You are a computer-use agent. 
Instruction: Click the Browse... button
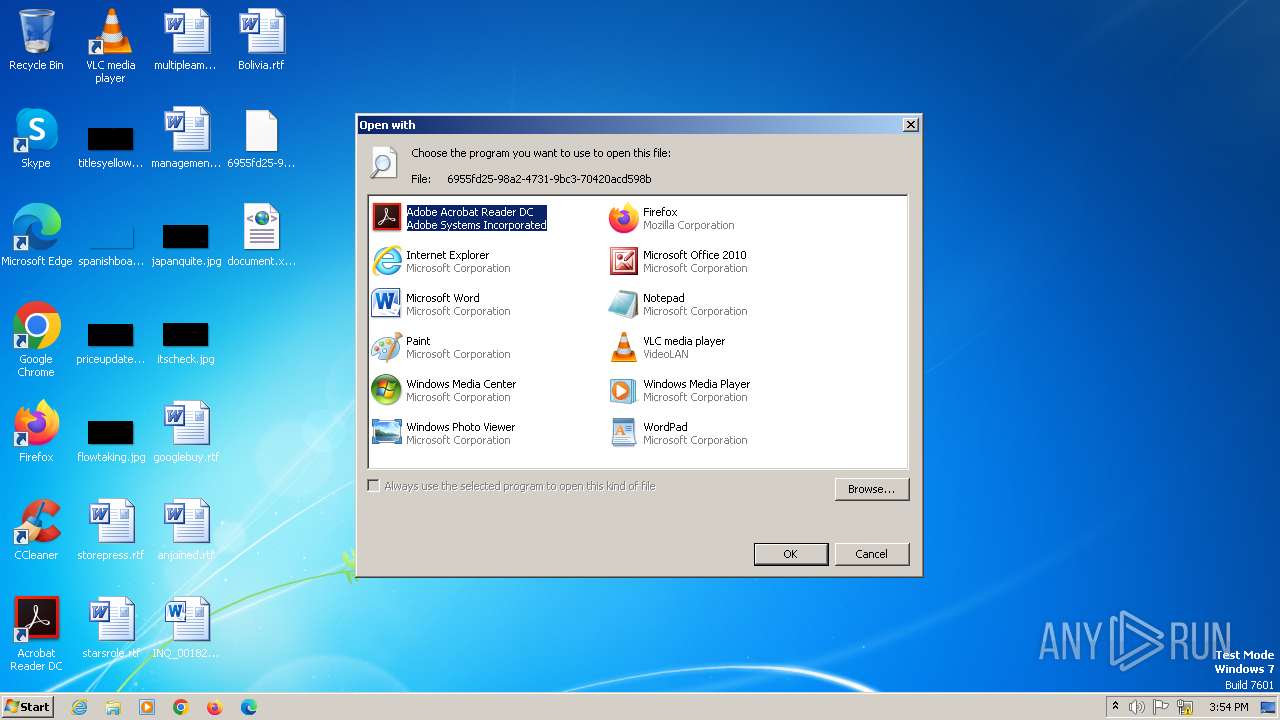click(x=871, y=489)
